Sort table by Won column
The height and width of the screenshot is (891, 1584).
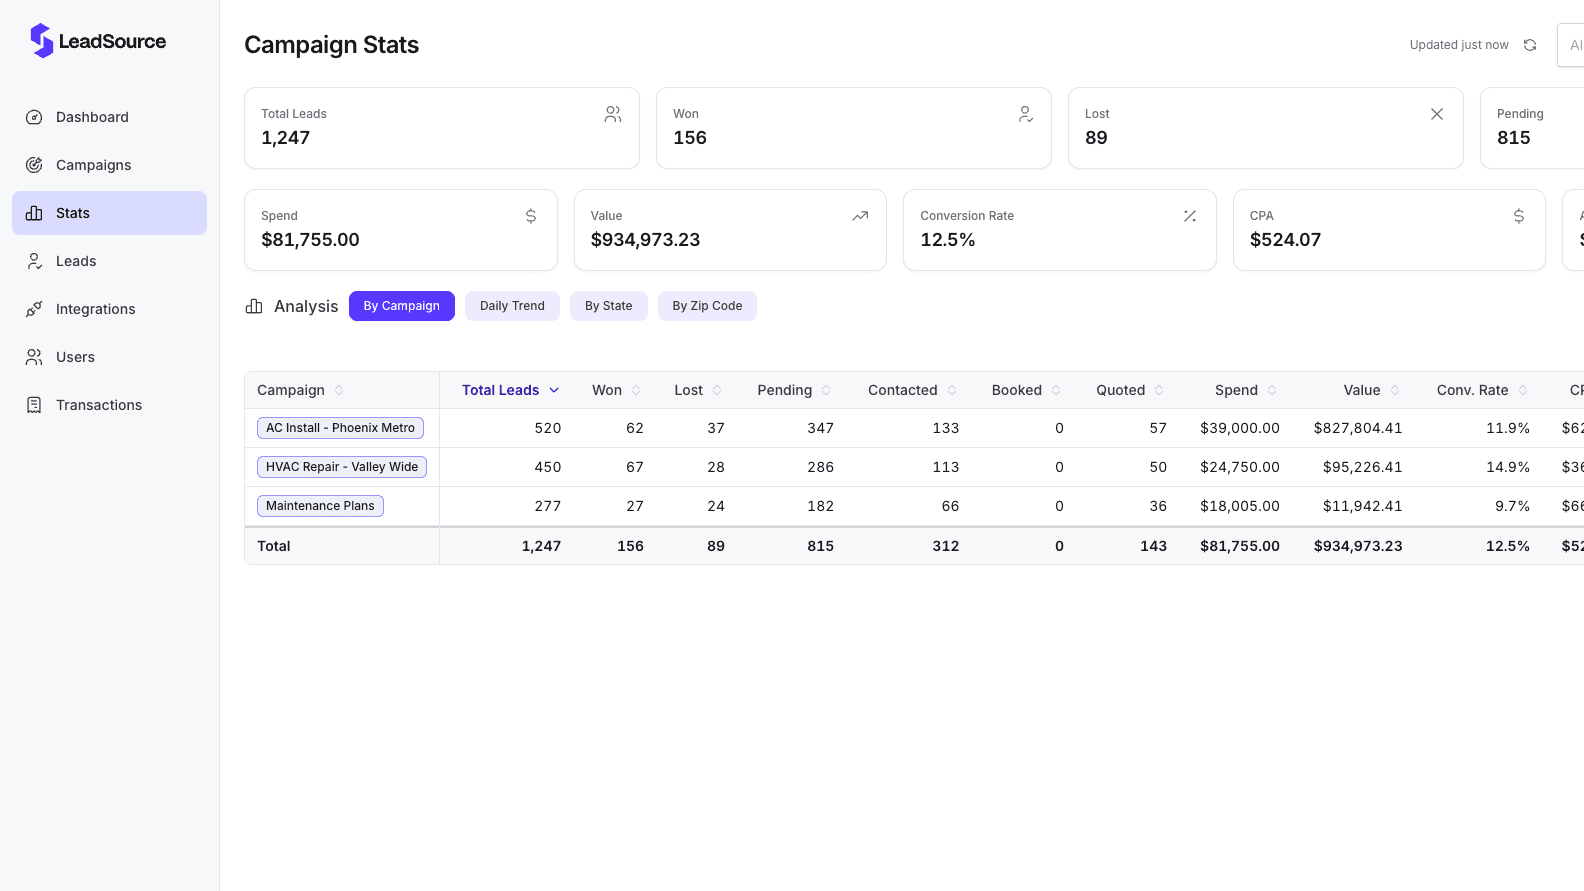[x=617, y=390]
